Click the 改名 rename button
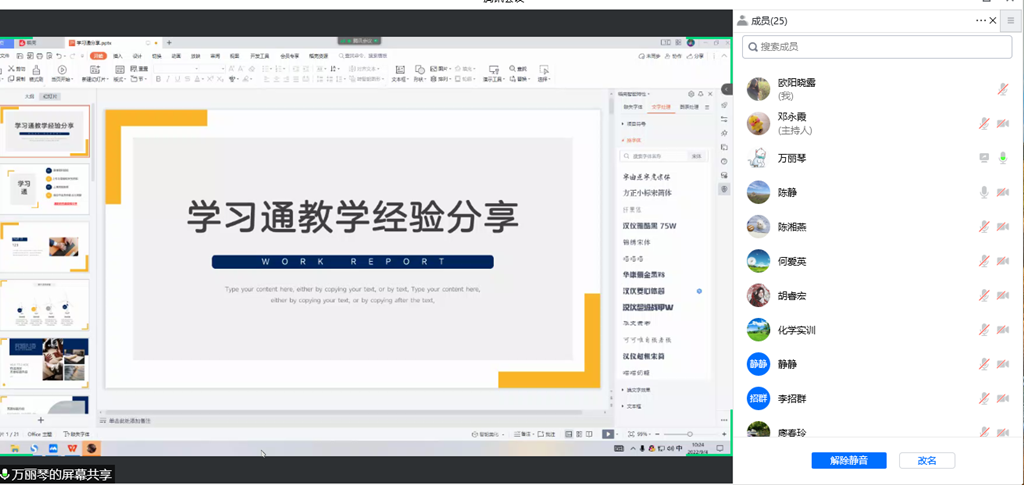This screenshot has height=485, width=1024. coord(927,460)
